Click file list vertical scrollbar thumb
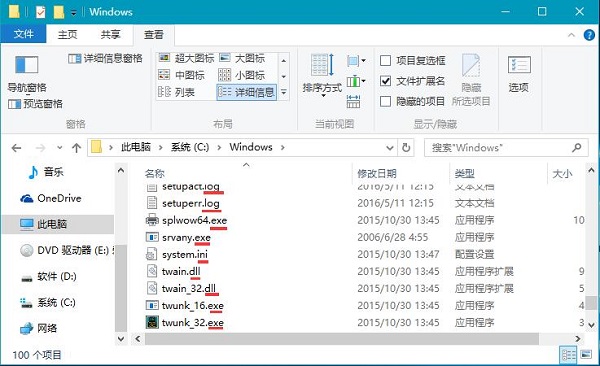Image resolution: width=600 pixels, height=366 pixels. tap(592, 302)
